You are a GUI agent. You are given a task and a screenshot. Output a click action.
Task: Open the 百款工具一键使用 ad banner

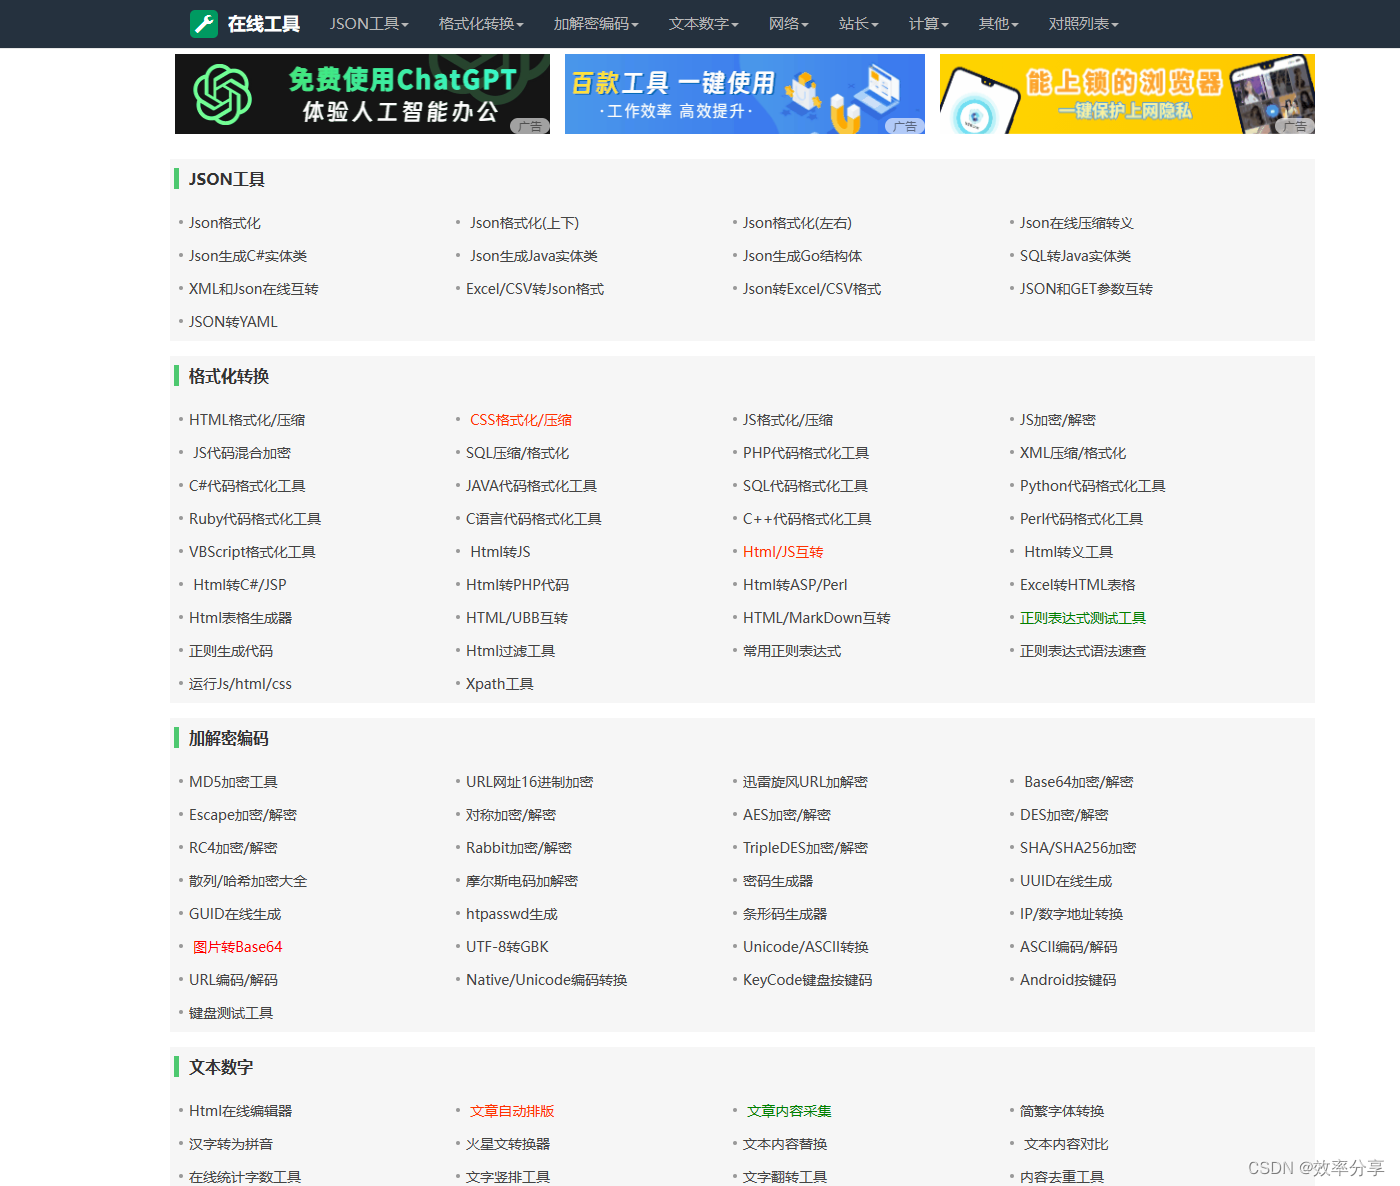744,93
